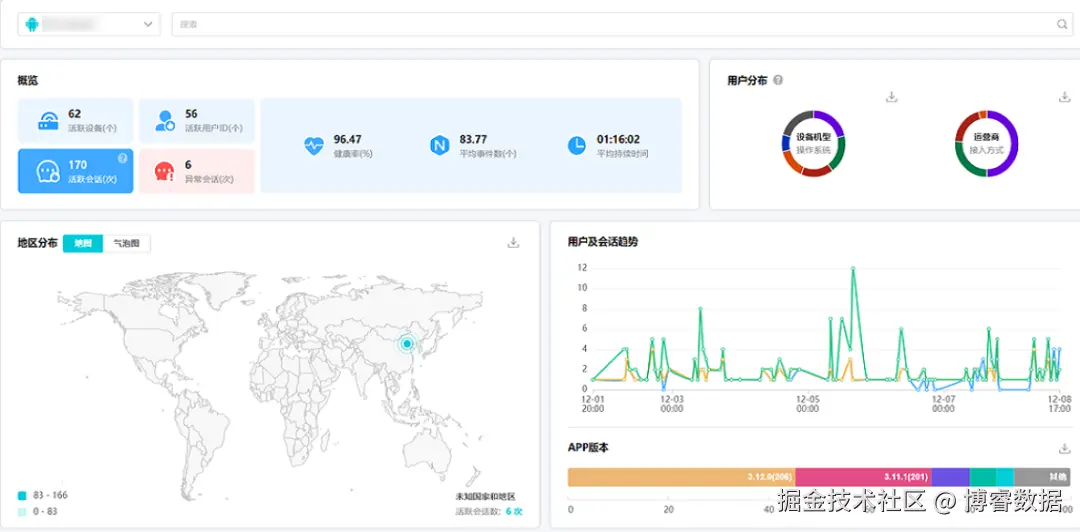Click the heart health rate icon
The image size is (1080, 532).
pyautogui.click(x=313, y=145)
